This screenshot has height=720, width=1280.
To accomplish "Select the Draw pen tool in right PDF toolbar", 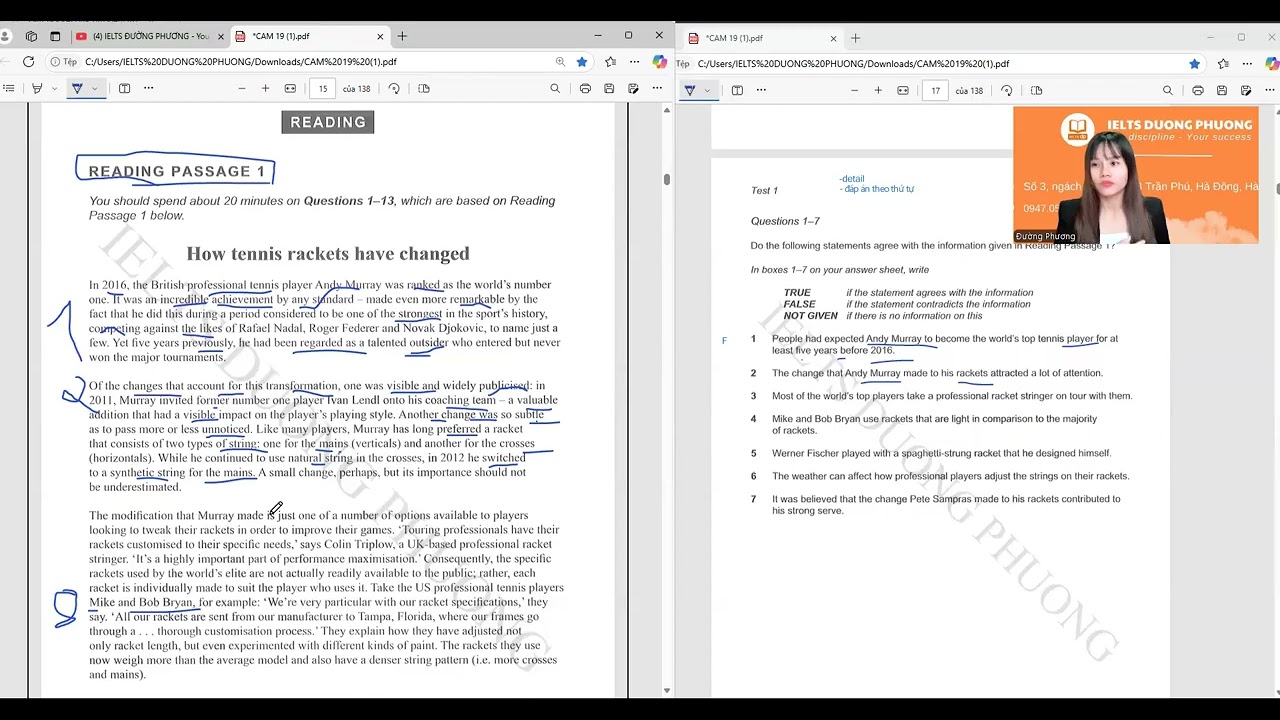I will coord(689,90).
